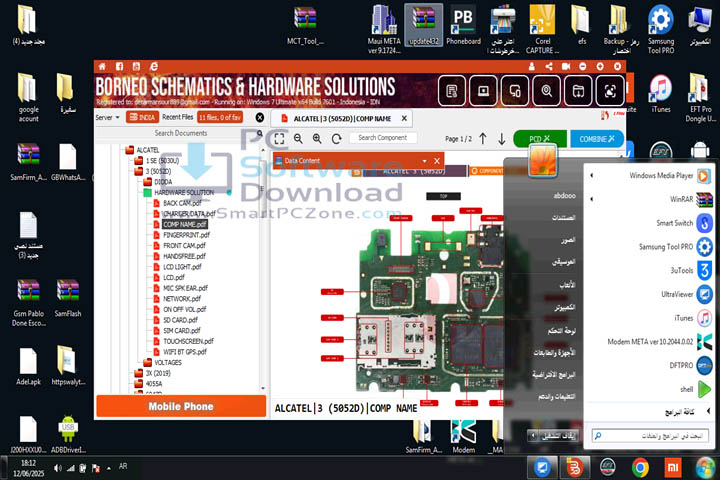Open the document list header button

452,91
